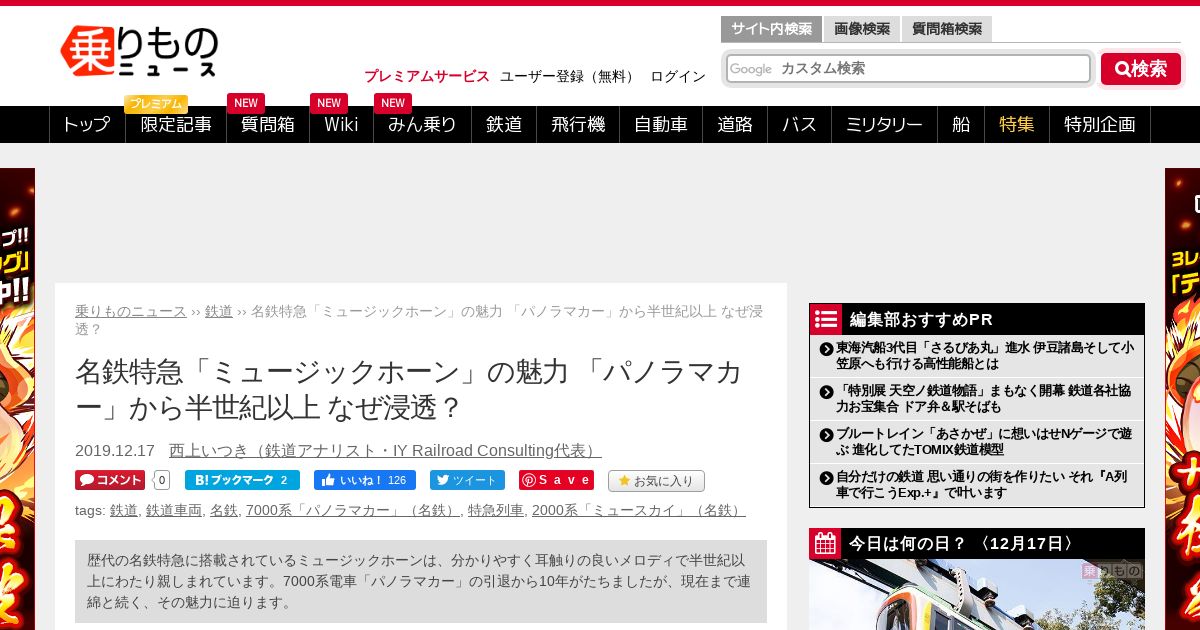This screenshot has width=1200, height=630.
Task: Open 限定記事 in the navigation bar
Action: click(176, 125)
